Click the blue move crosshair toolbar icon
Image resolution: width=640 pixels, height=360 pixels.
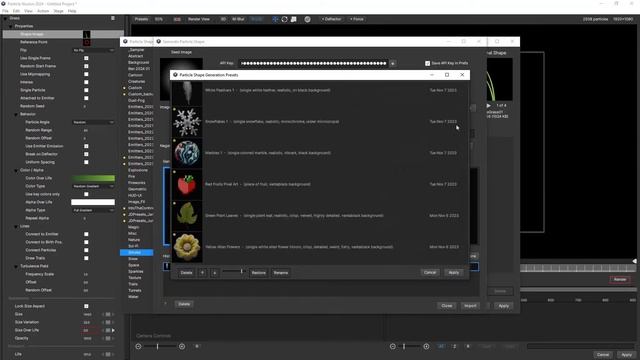(275, 19)
